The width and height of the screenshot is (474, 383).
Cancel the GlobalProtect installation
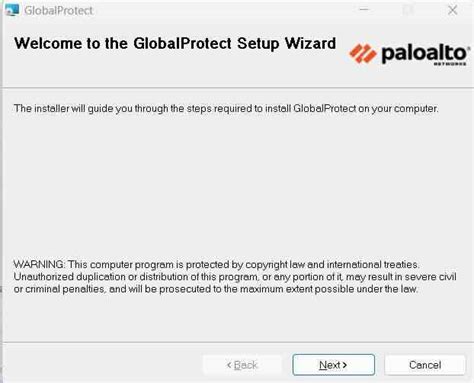(425, 365)
